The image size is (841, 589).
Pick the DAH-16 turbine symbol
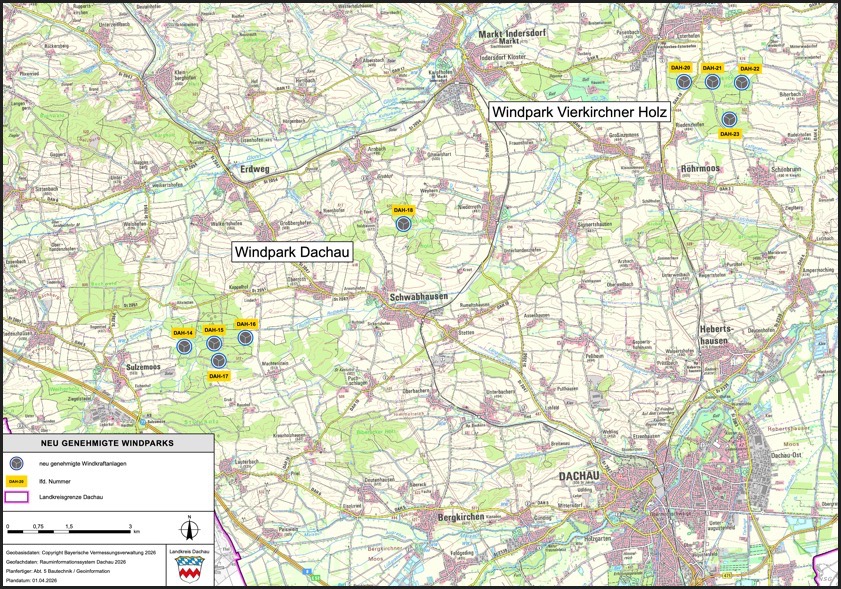[x=245, y=338]
